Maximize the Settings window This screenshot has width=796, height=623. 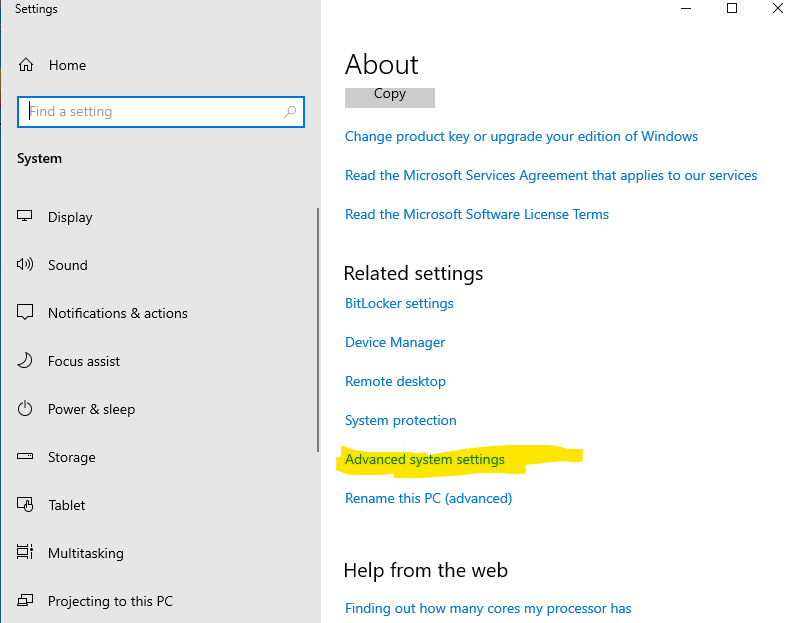(732, 9)
